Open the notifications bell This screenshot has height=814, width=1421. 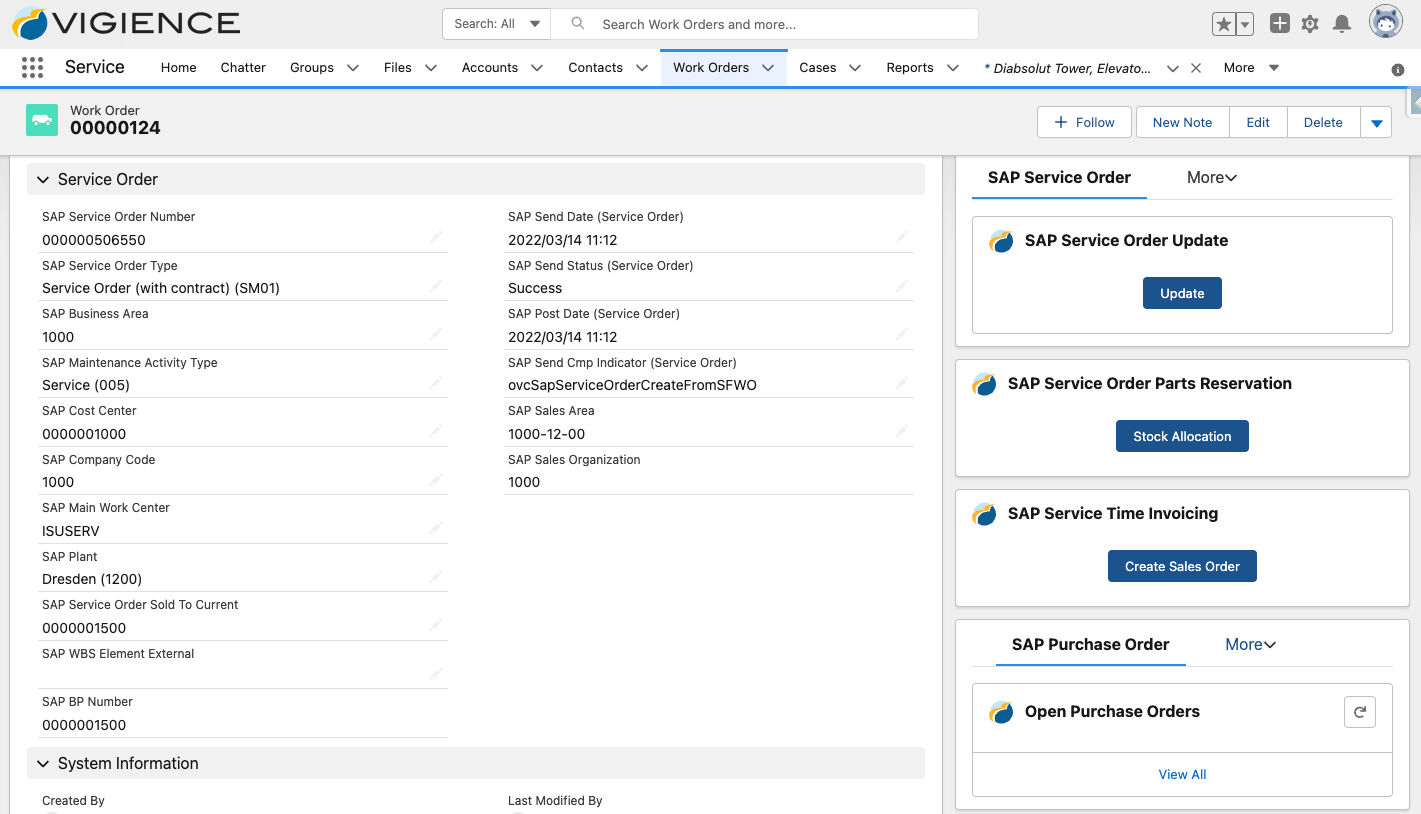click(1342, 24)
